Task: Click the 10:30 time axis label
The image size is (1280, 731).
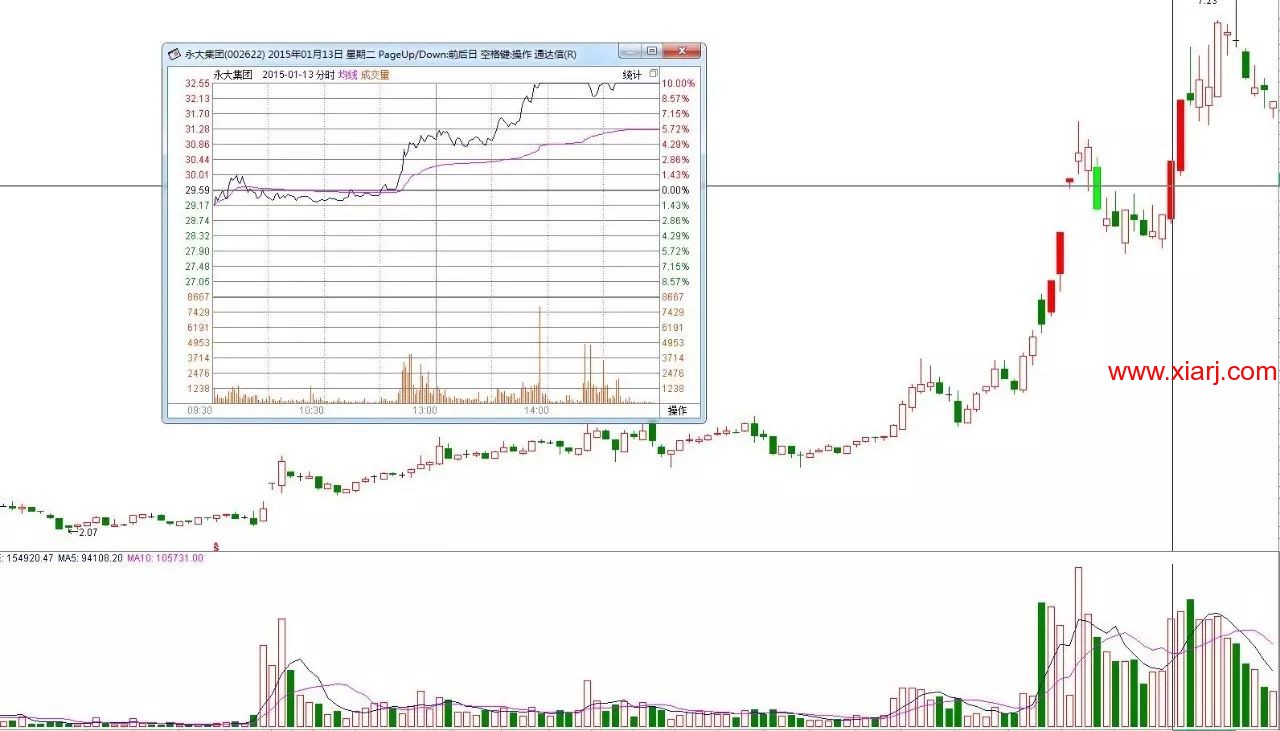Action: (312, 410)
